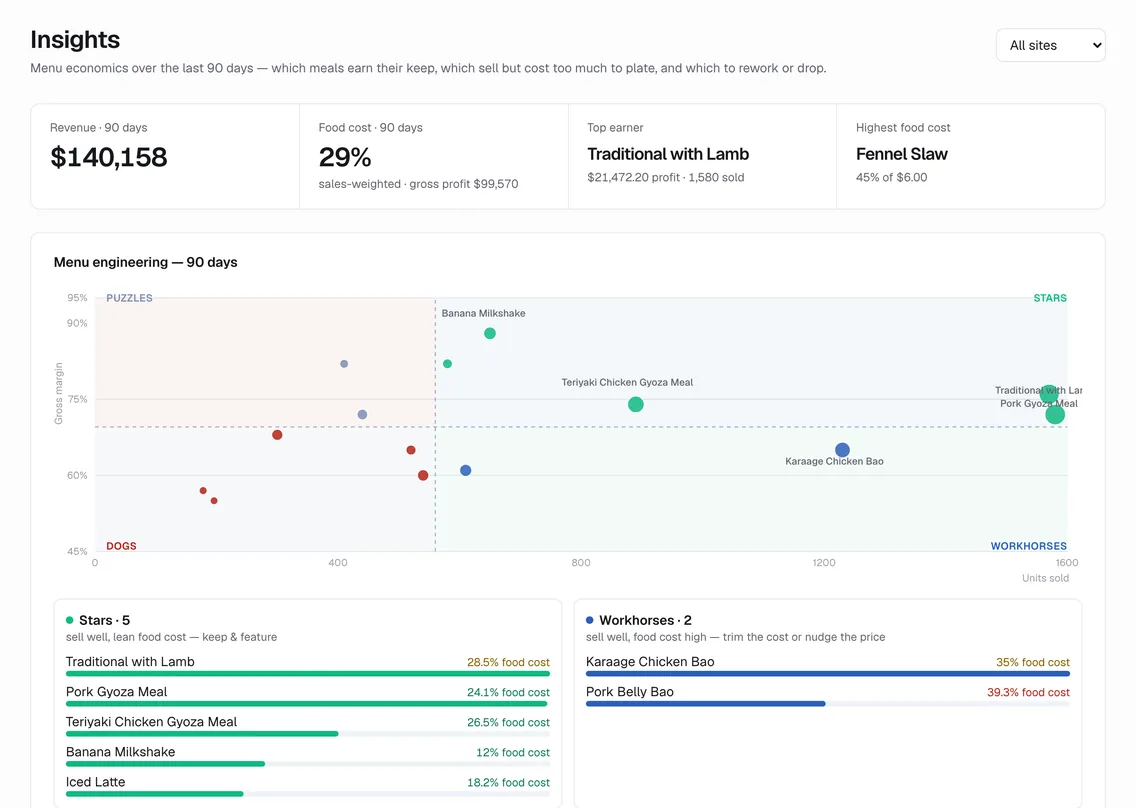Click 'Menu engineering — 90 days' title
This screenshot has width=1136, height=808.
[x=146, y=262]
